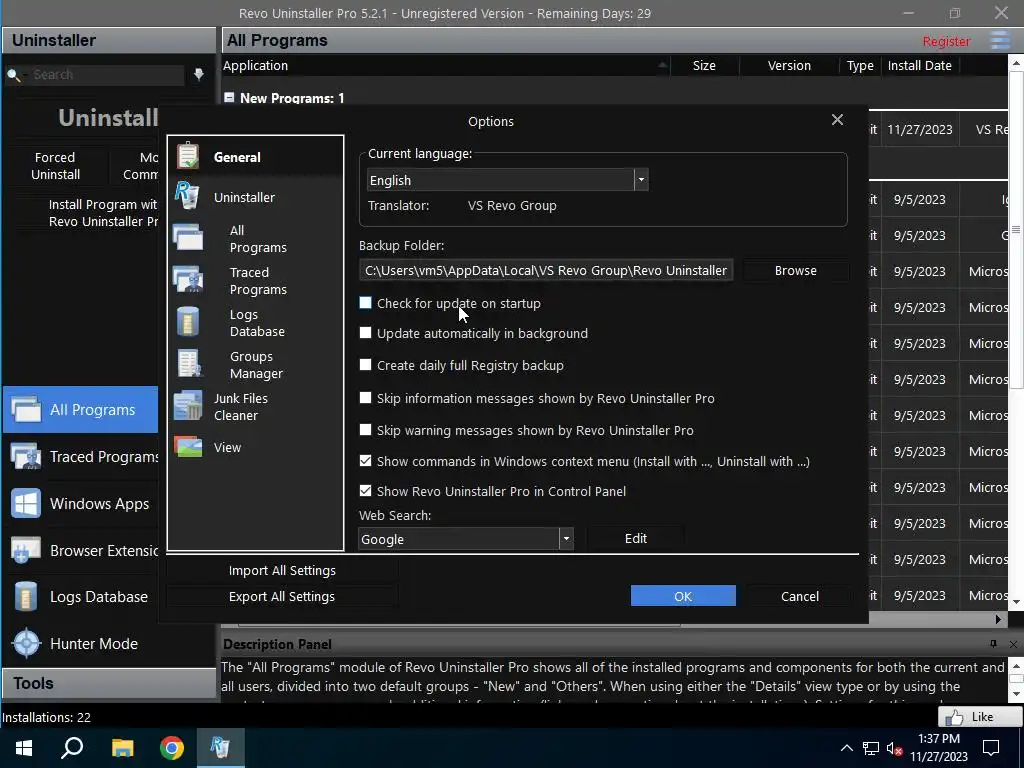1024x768 pixels.
Task: Launch Chrome from the taskbar
Action: [172, 748]
